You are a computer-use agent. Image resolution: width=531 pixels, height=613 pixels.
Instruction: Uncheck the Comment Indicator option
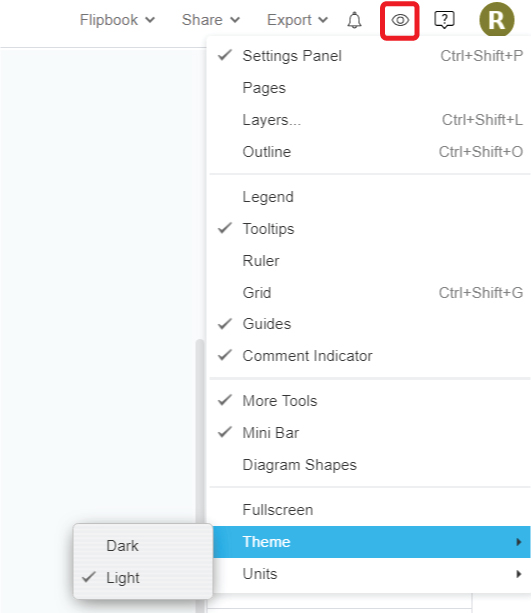coord(370,356)
